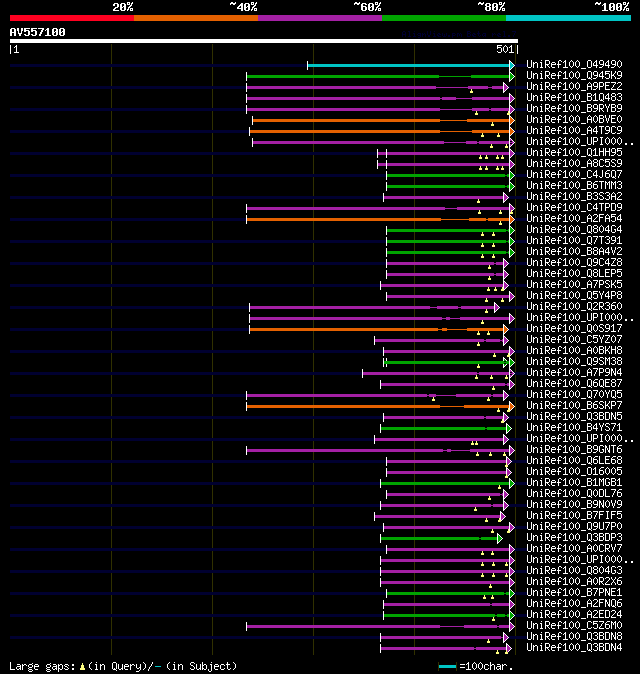Screen dimensions: 640x674
Task: Click the orange alignment bar of A0BVE0
Action: pyautogui.click(x=381, y=120)
